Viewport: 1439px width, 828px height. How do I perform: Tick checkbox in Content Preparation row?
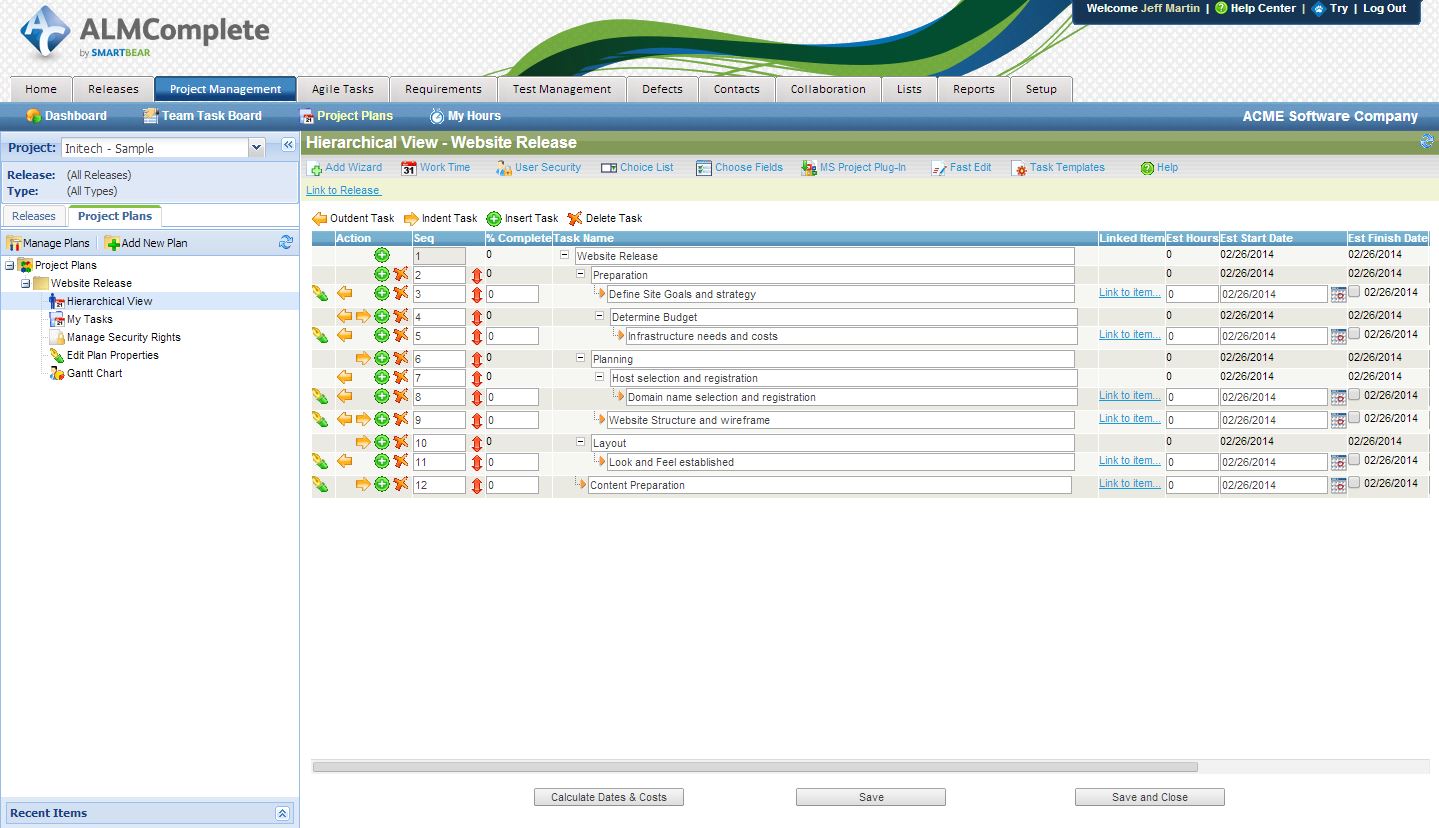(x=1354, y=483)
